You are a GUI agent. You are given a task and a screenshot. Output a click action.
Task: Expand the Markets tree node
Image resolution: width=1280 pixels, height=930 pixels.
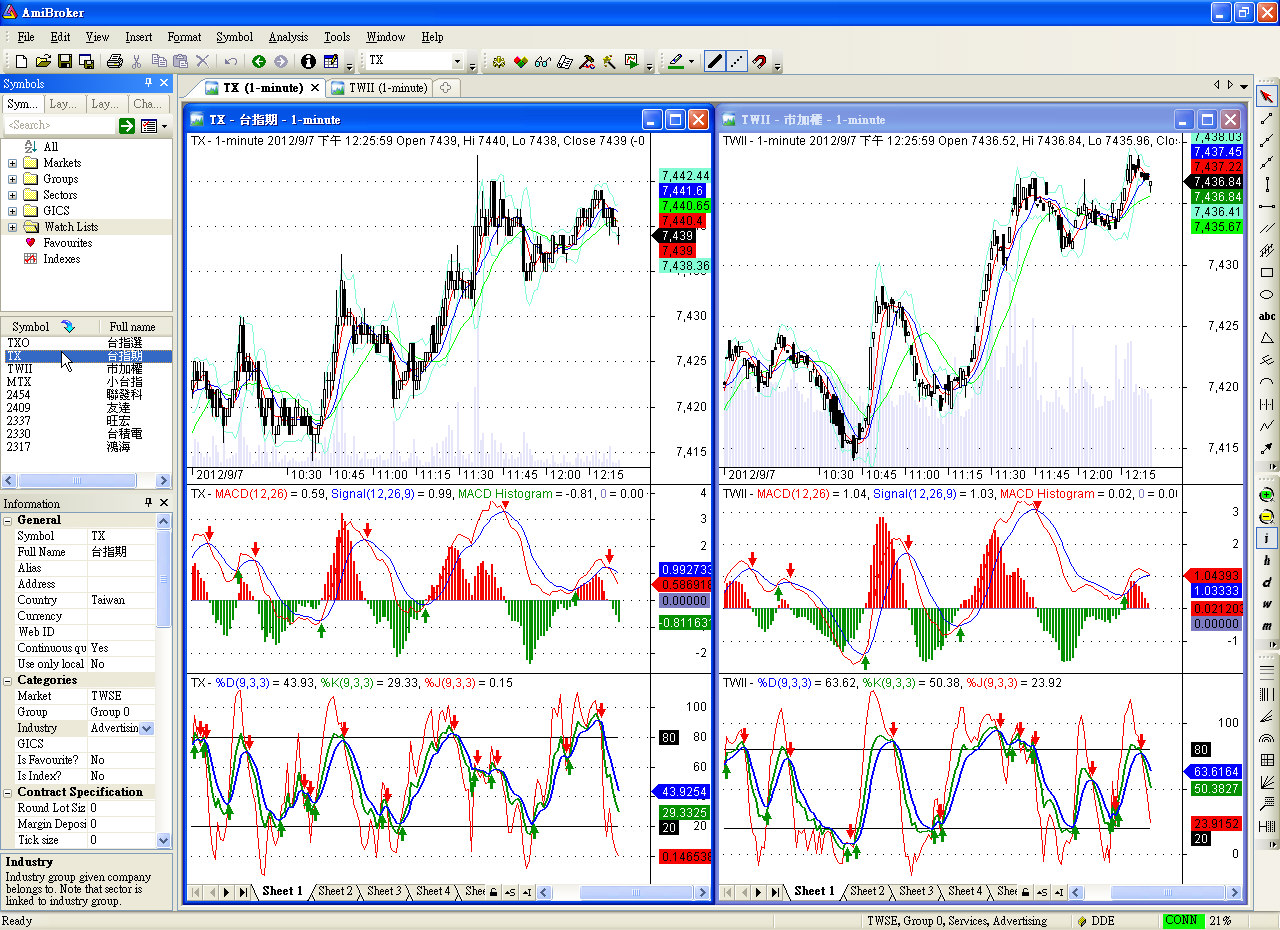(12, 163)
